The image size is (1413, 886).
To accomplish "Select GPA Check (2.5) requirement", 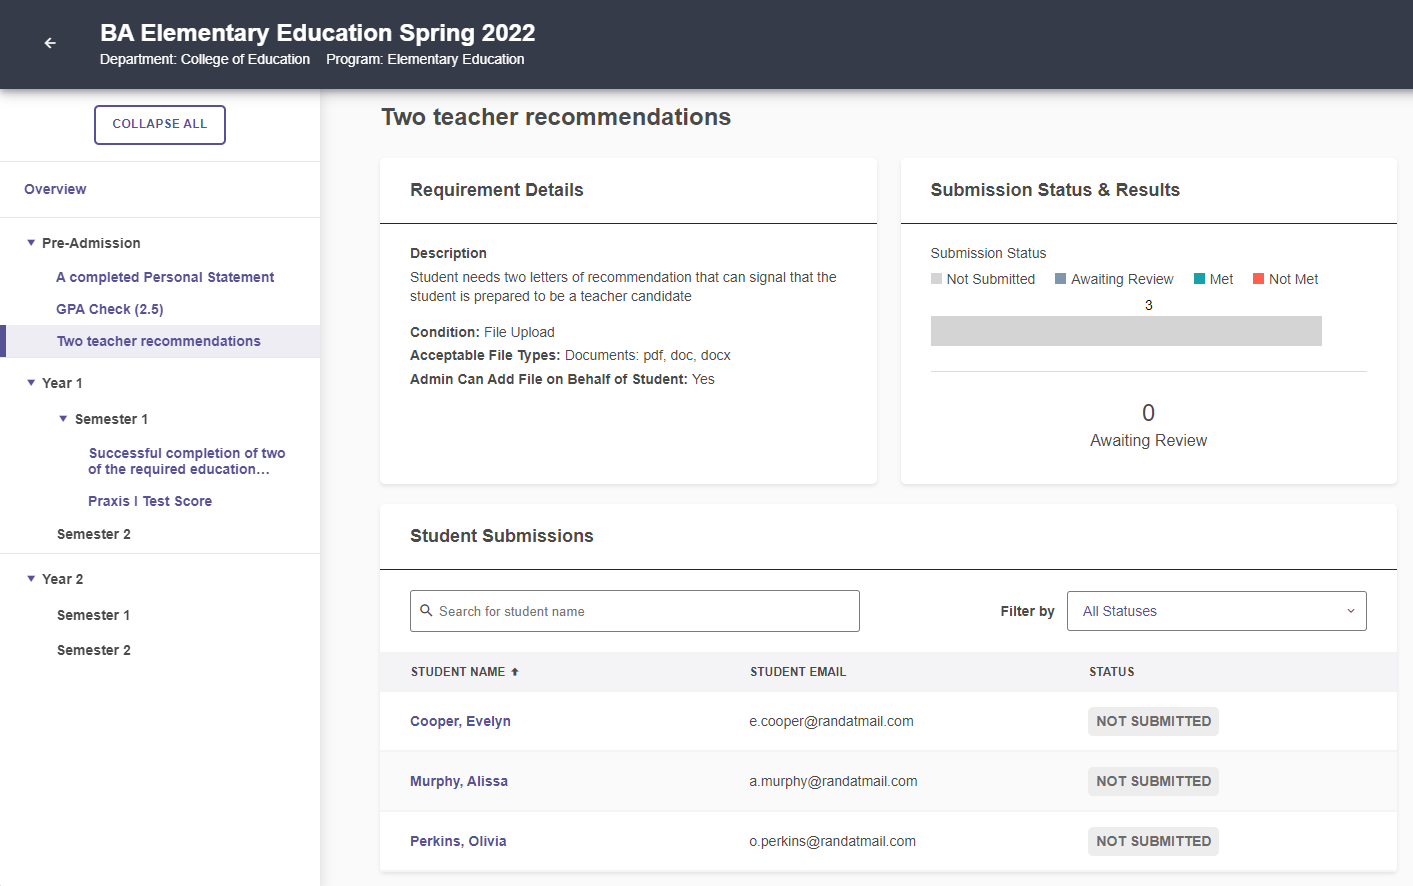I will pos(110,309).
